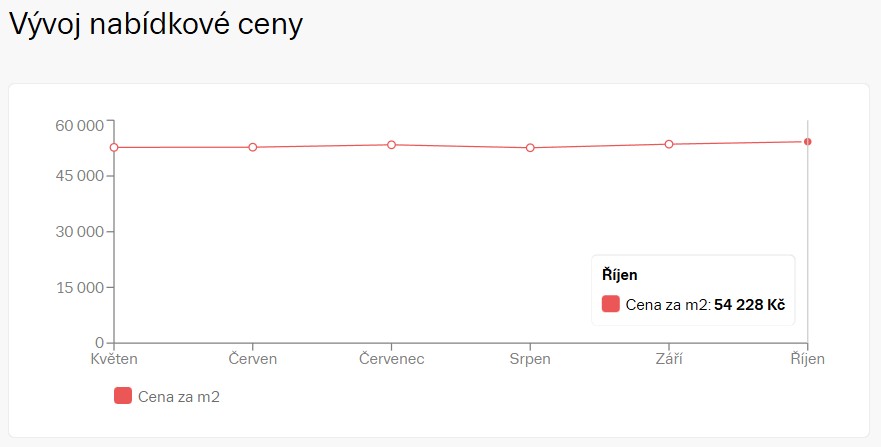881x447 pixels.
Task: Select the Červenec data point on line
Action: click(x=392, y=144)
